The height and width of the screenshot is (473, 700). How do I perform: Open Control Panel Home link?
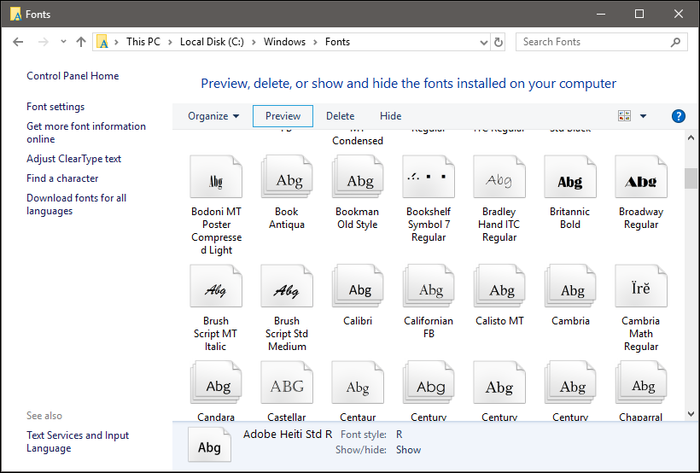click(72, 76)
